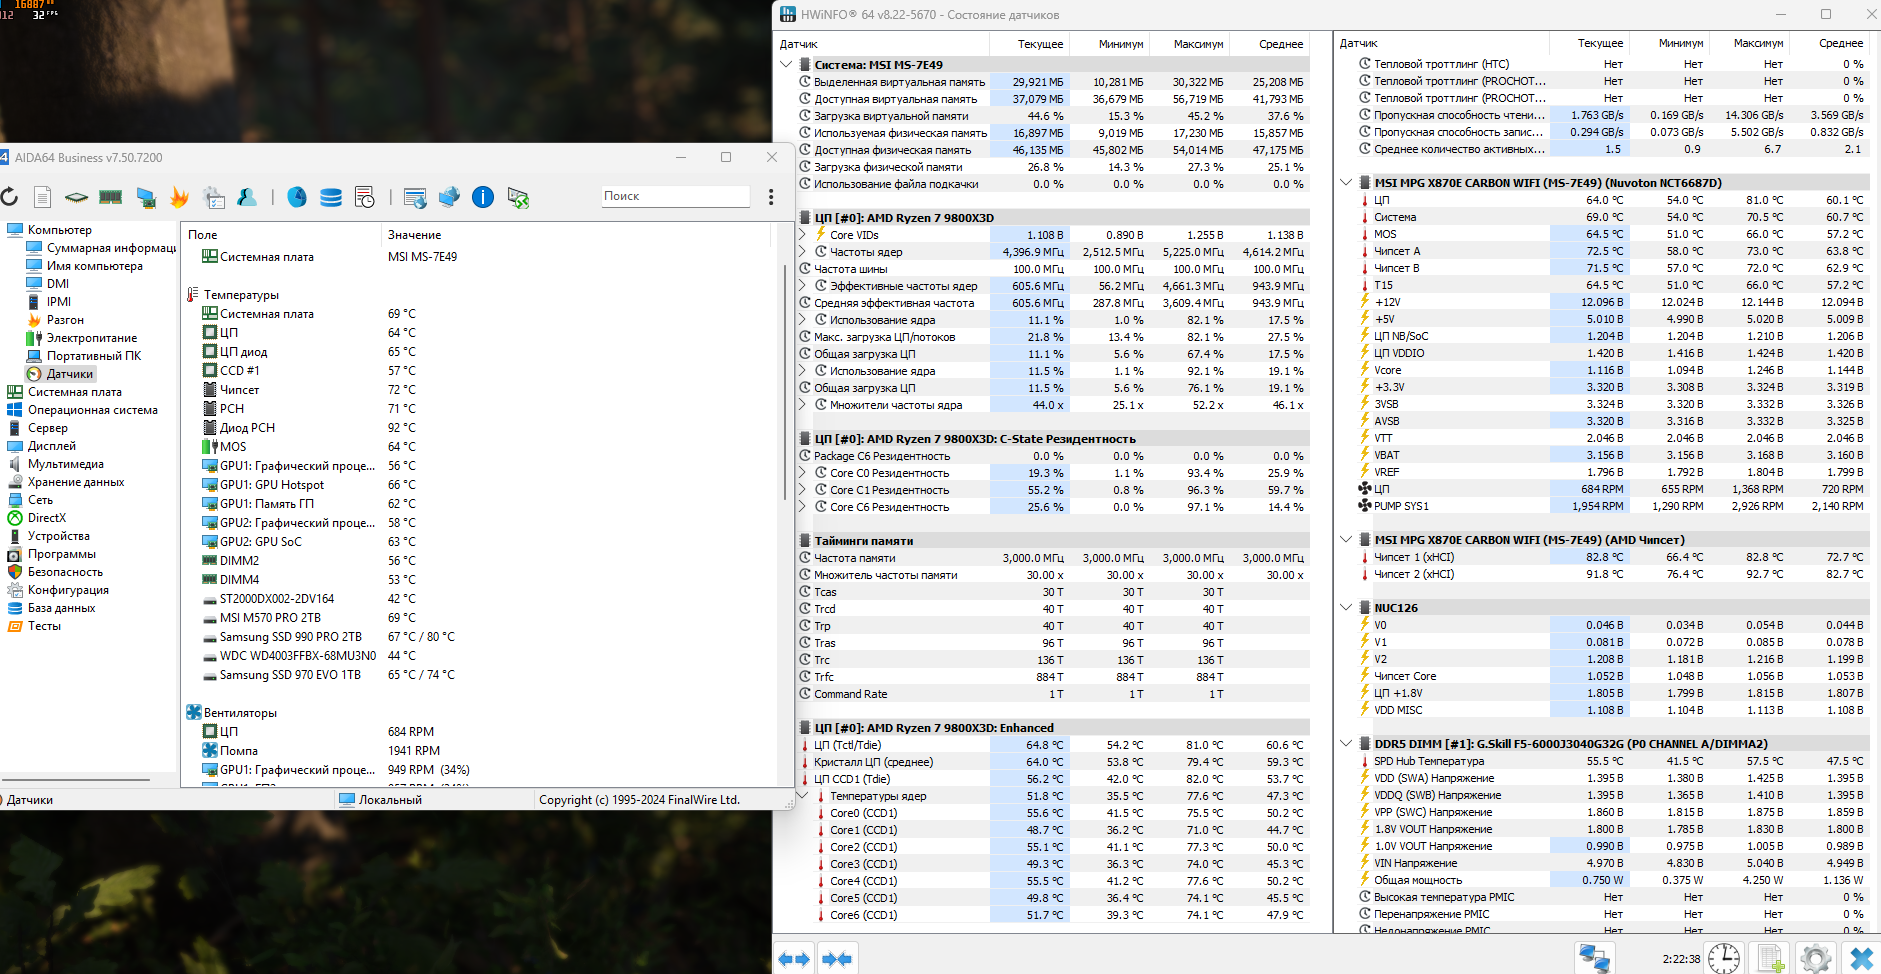Collapse the Nuvoton NCT6687D sensor group
1881x974 pixels.
[x=1346, y=183]
